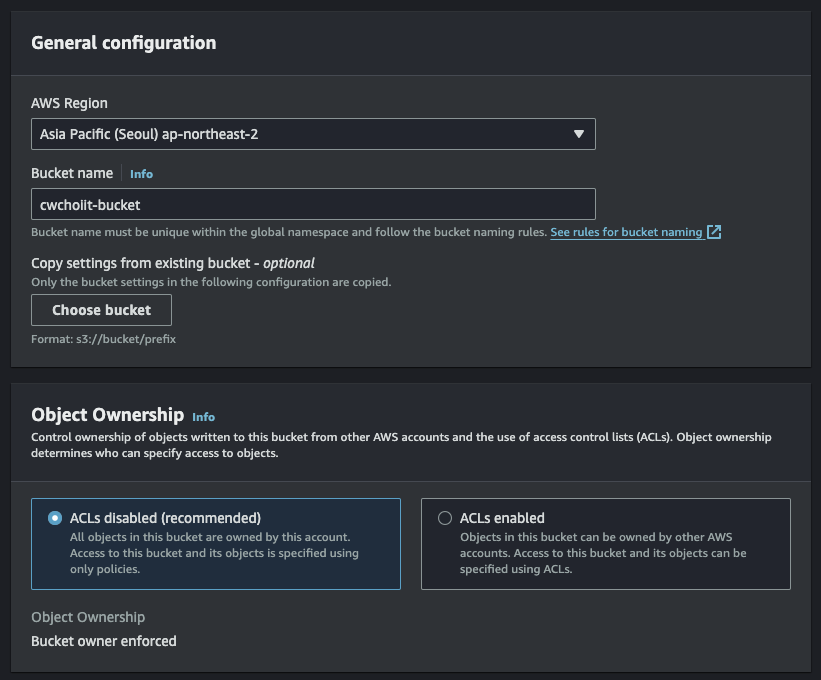Open the Info link beside Object Ownership
This screenshot has height=680, width=821.
(x=203, y=417)
